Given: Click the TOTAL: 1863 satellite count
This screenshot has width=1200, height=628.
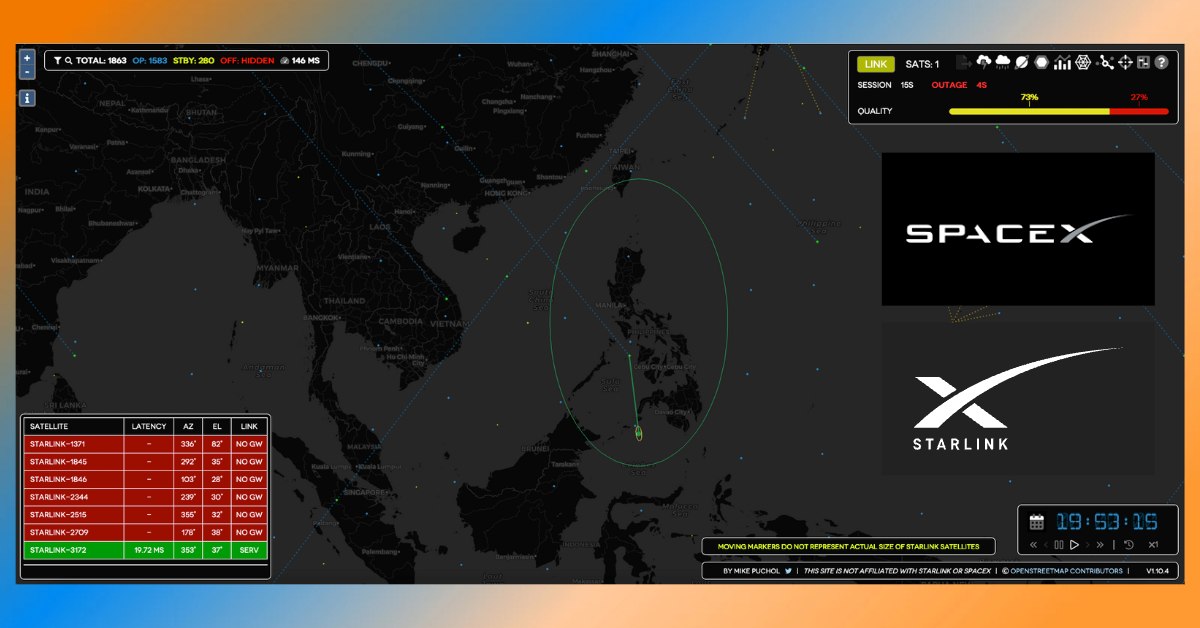Looking at the screenshot, I should (x=103, y=61).
